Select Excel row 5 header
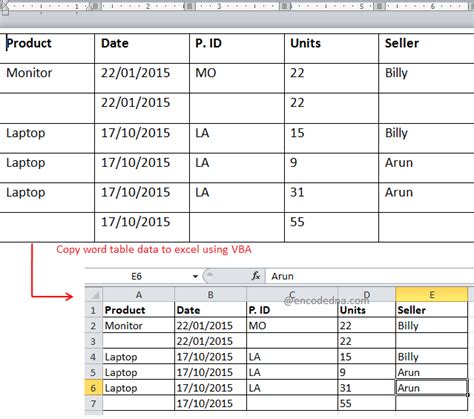The image size is (474, 419). click(x=93, y=372)
